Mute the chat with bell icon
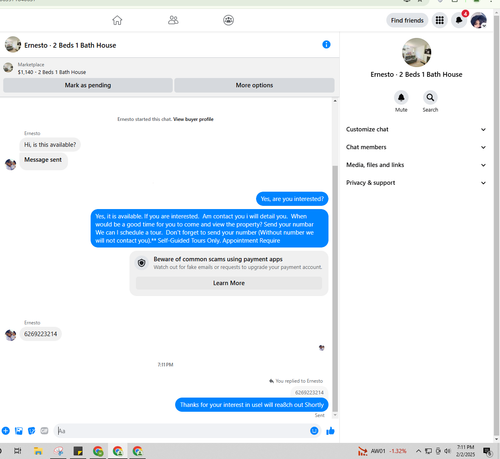This screenshot has width=500, height=459. (x=401, y=97)
